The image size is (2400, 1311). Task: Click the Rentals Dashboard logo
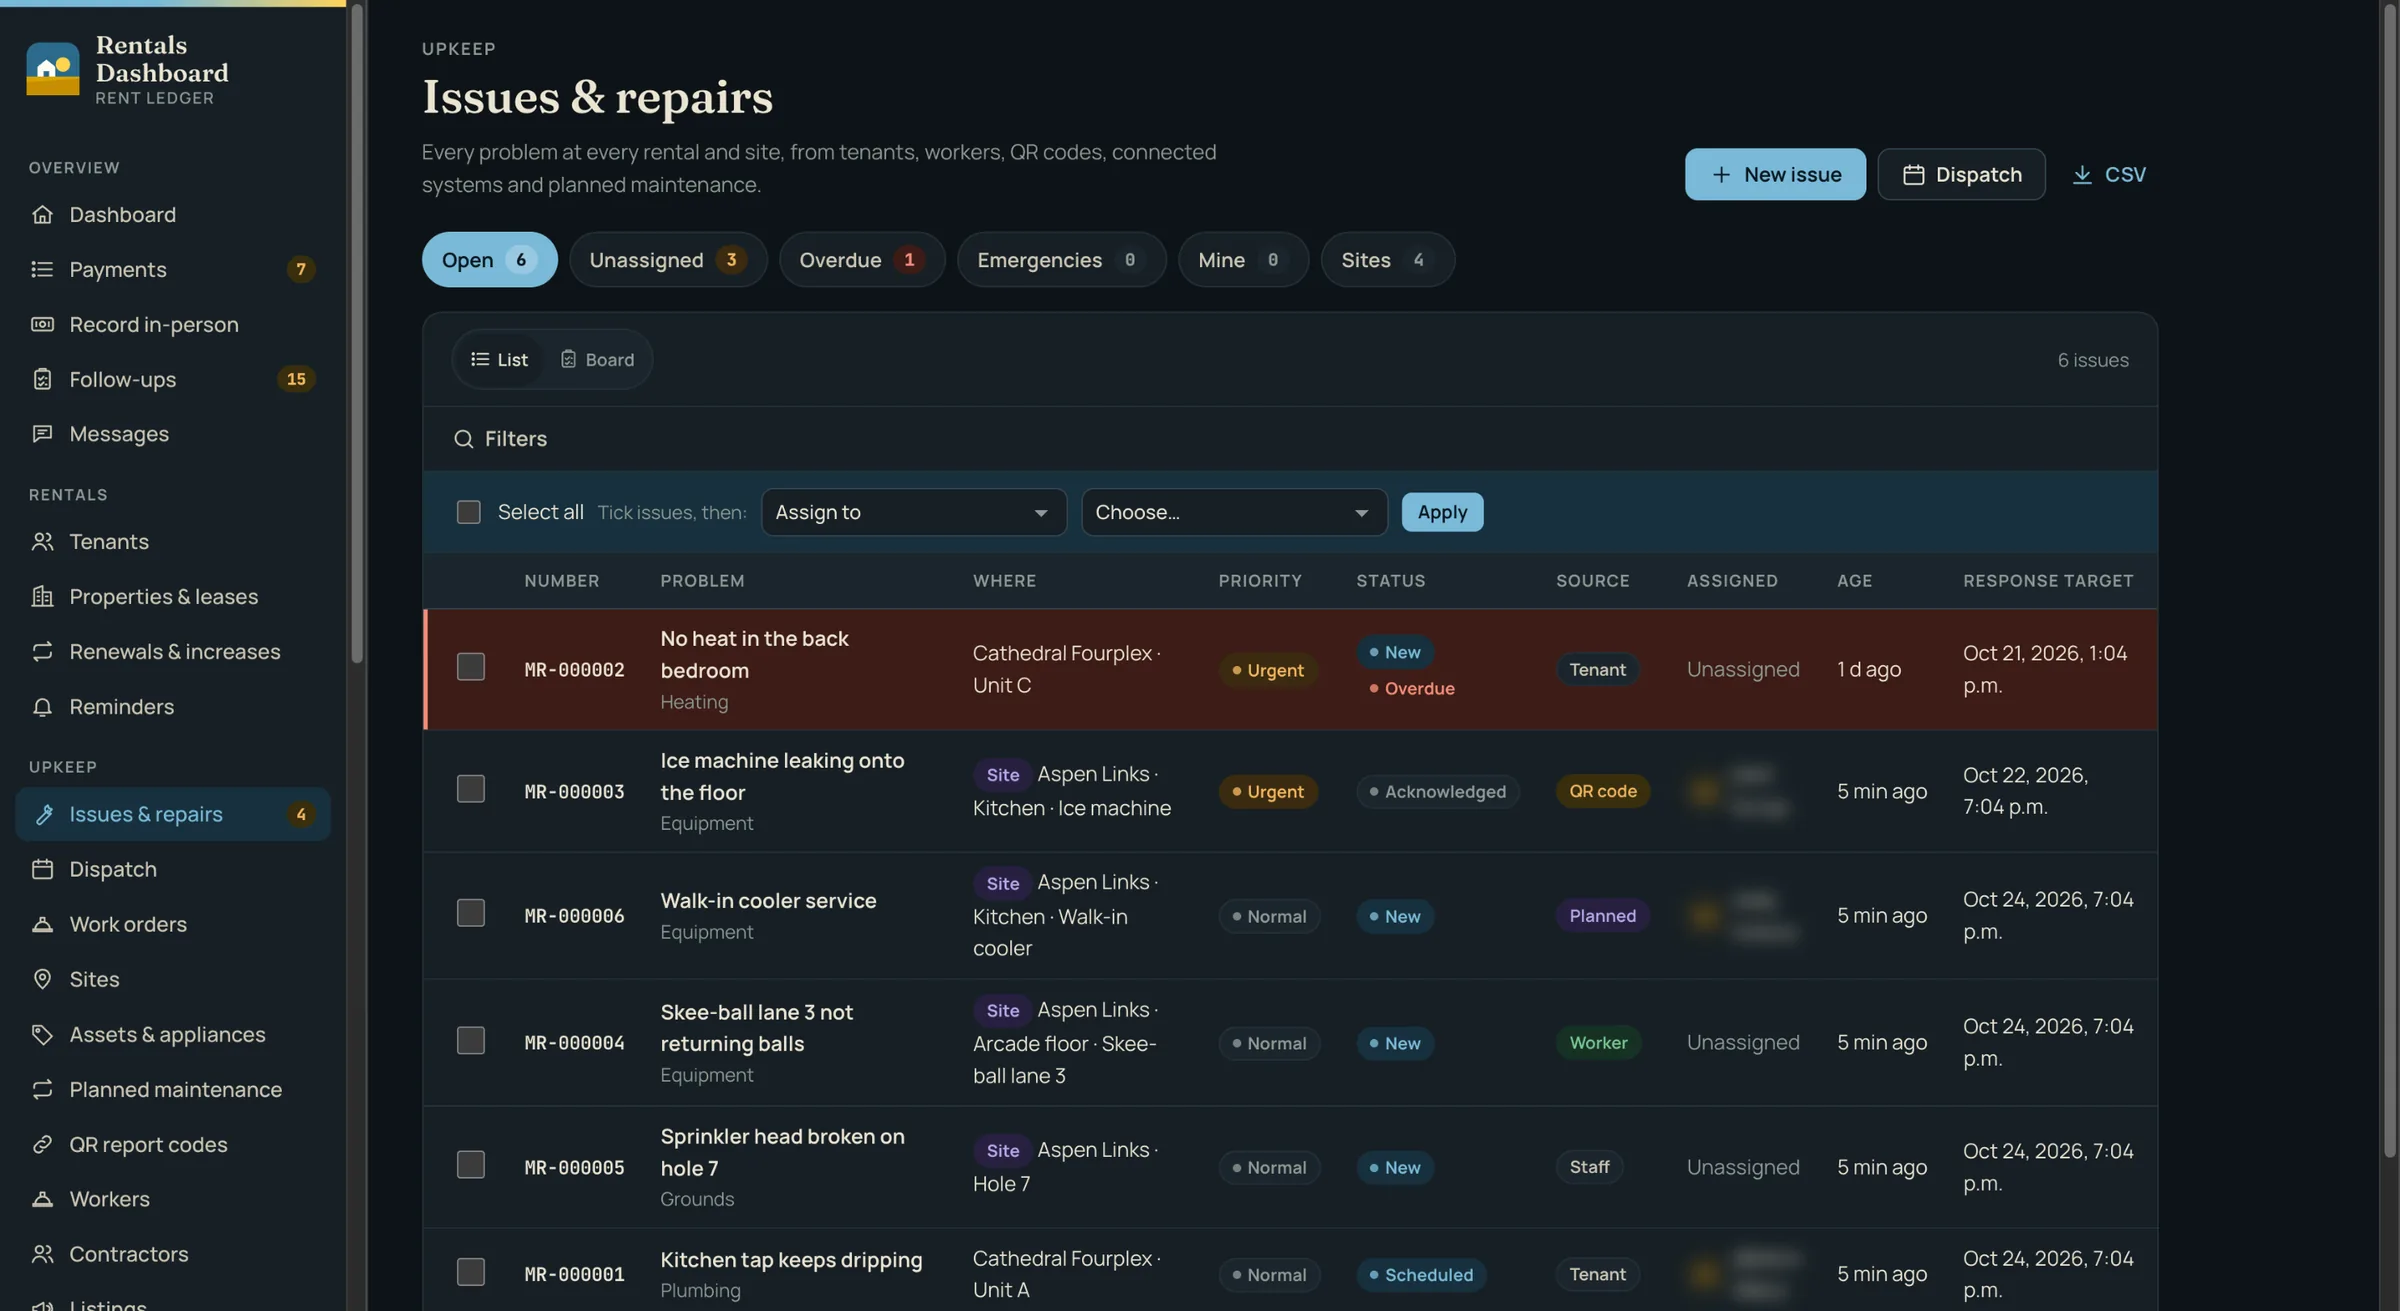(x=52, y=69)
